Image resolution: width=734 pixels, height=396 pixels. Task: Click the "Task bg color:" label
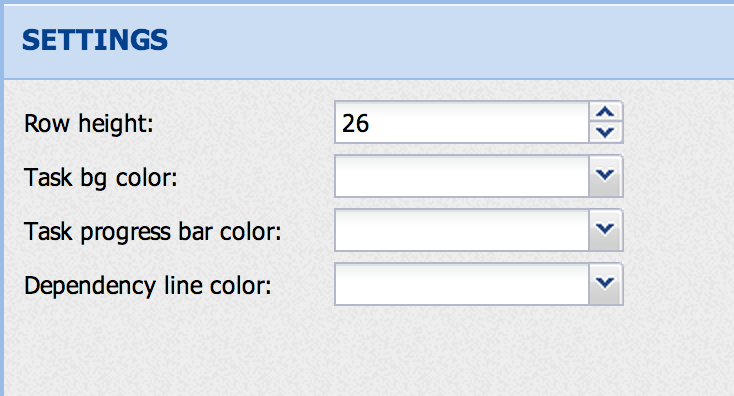click(x=101, y=178)
